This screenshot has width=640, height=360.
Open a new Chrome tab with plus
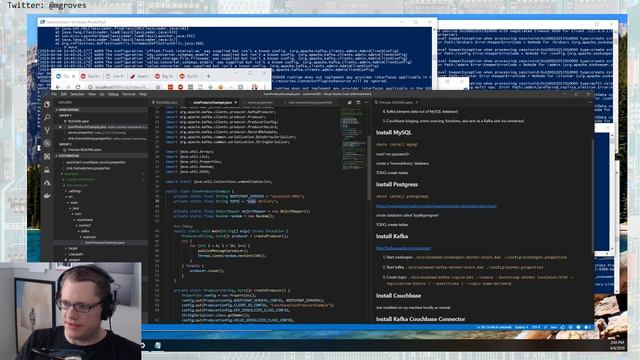(x=208, y=76)
